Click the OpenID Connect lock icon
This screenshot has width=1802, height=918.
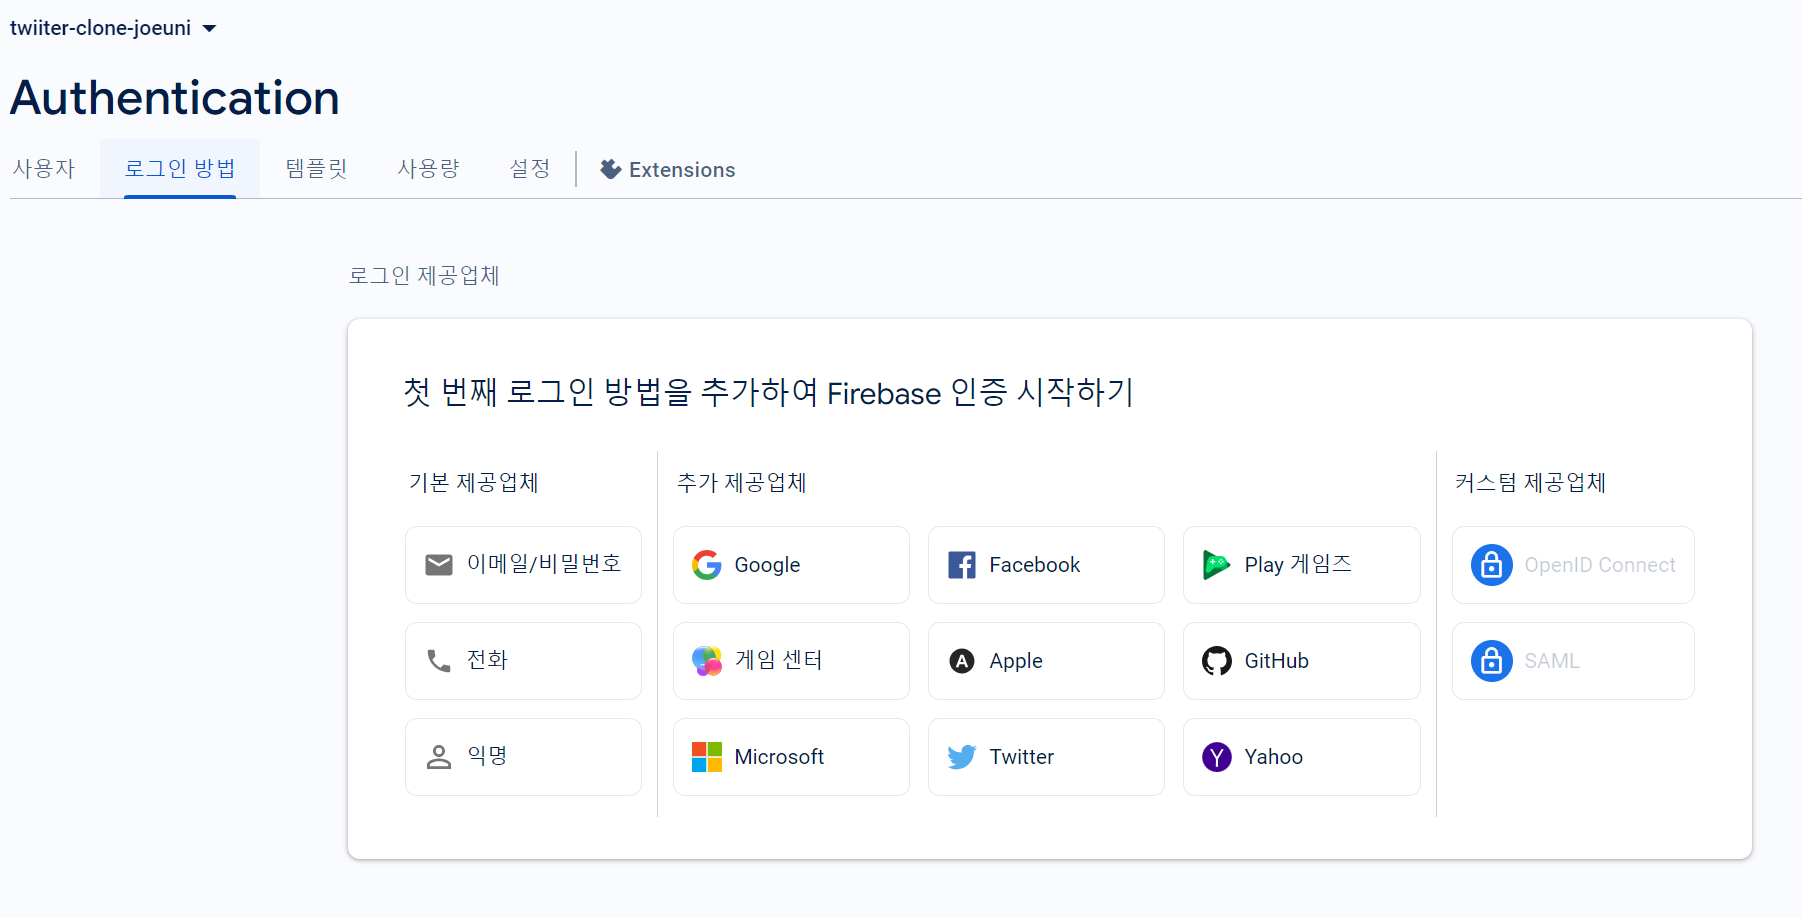[1492, 565]
